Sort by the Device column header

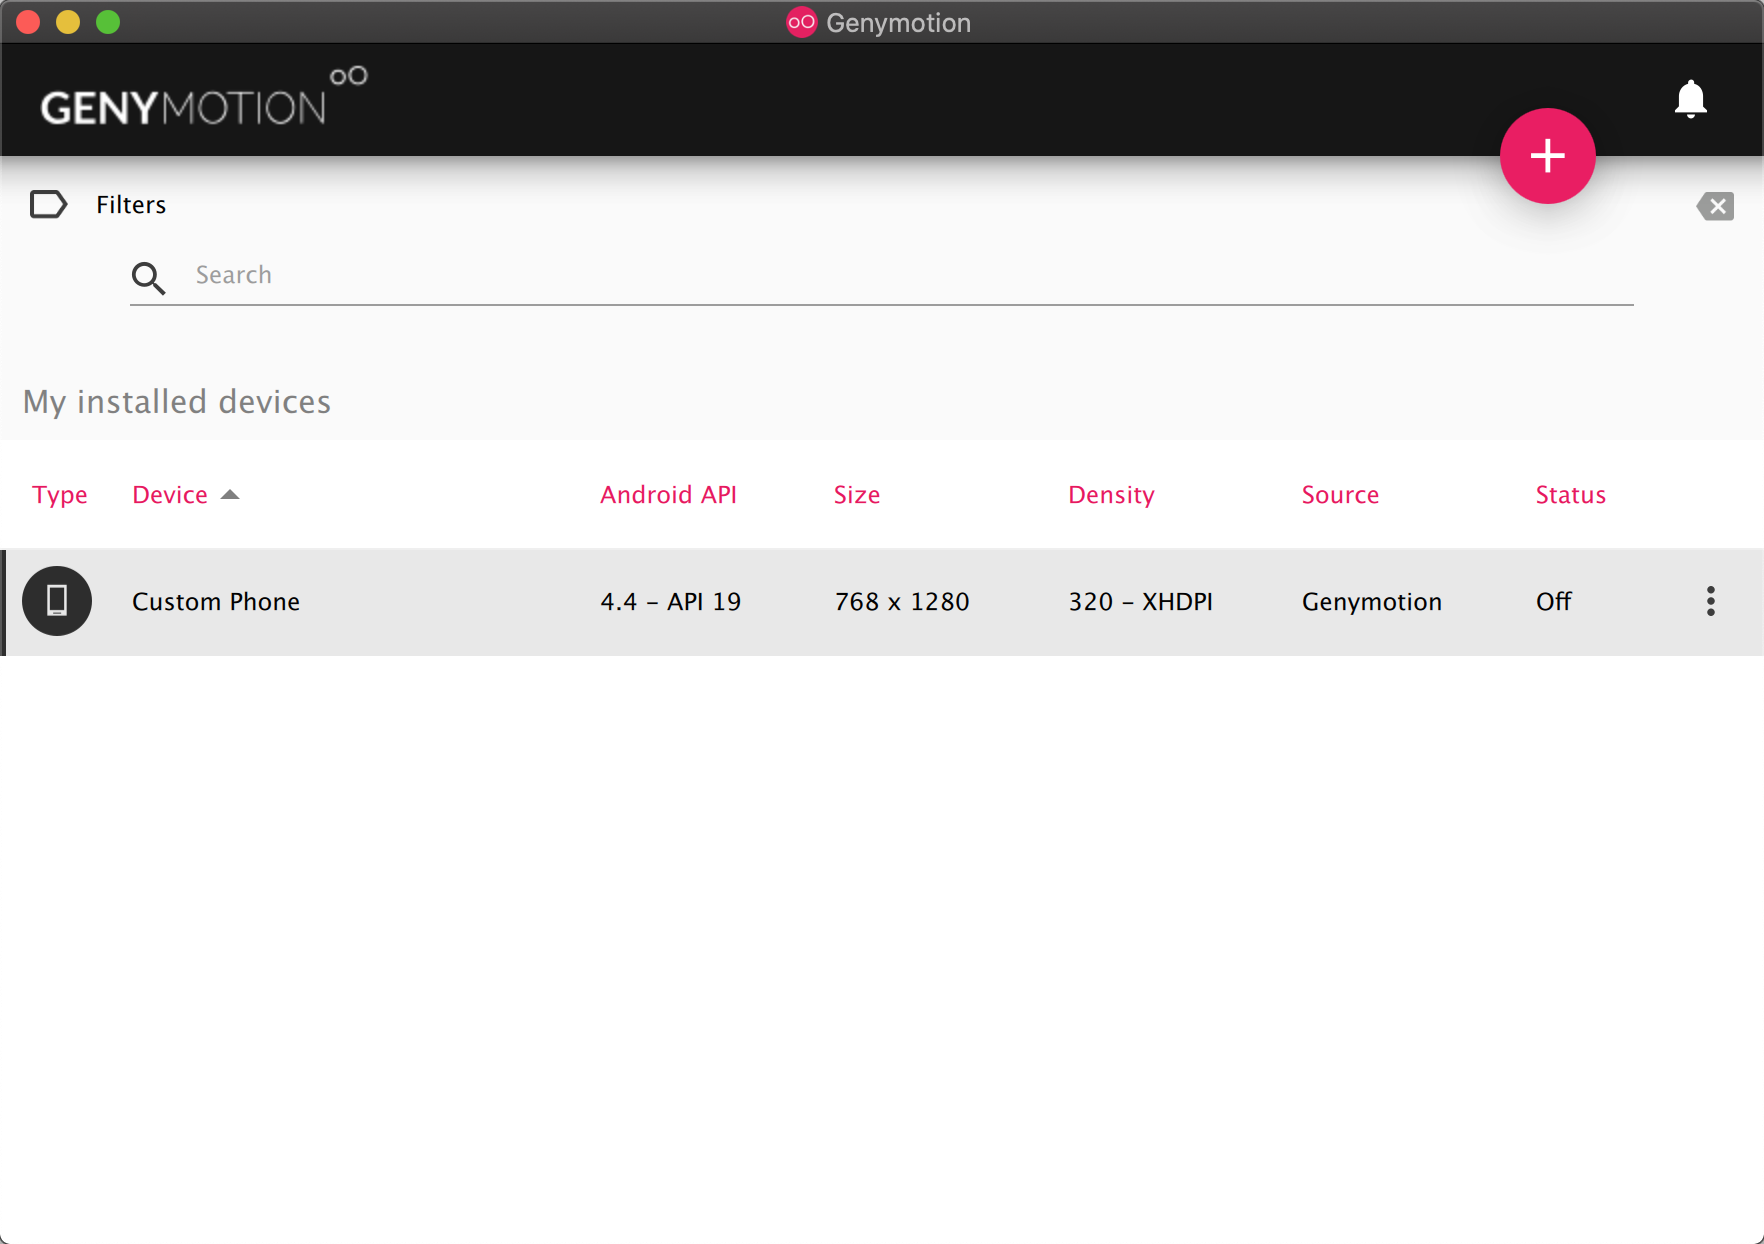pyautogui.click(x=170, y=495)
